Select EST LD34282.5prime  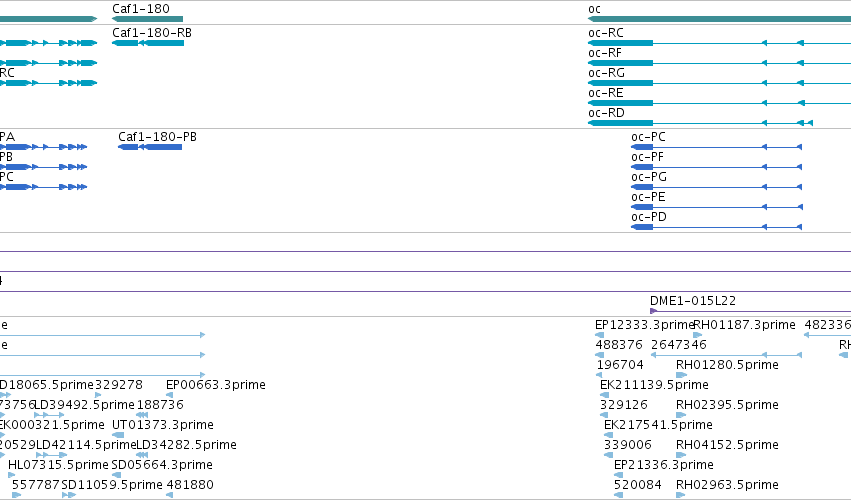(x=186, y=445)
